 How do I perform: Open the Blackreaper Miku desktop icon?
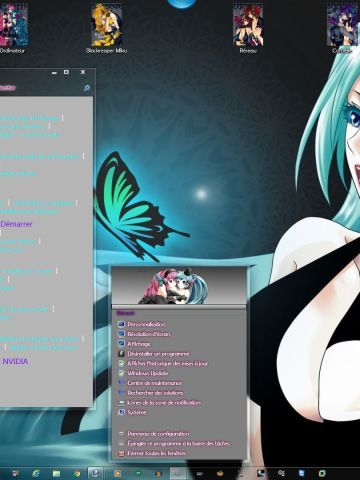(107, 28)
